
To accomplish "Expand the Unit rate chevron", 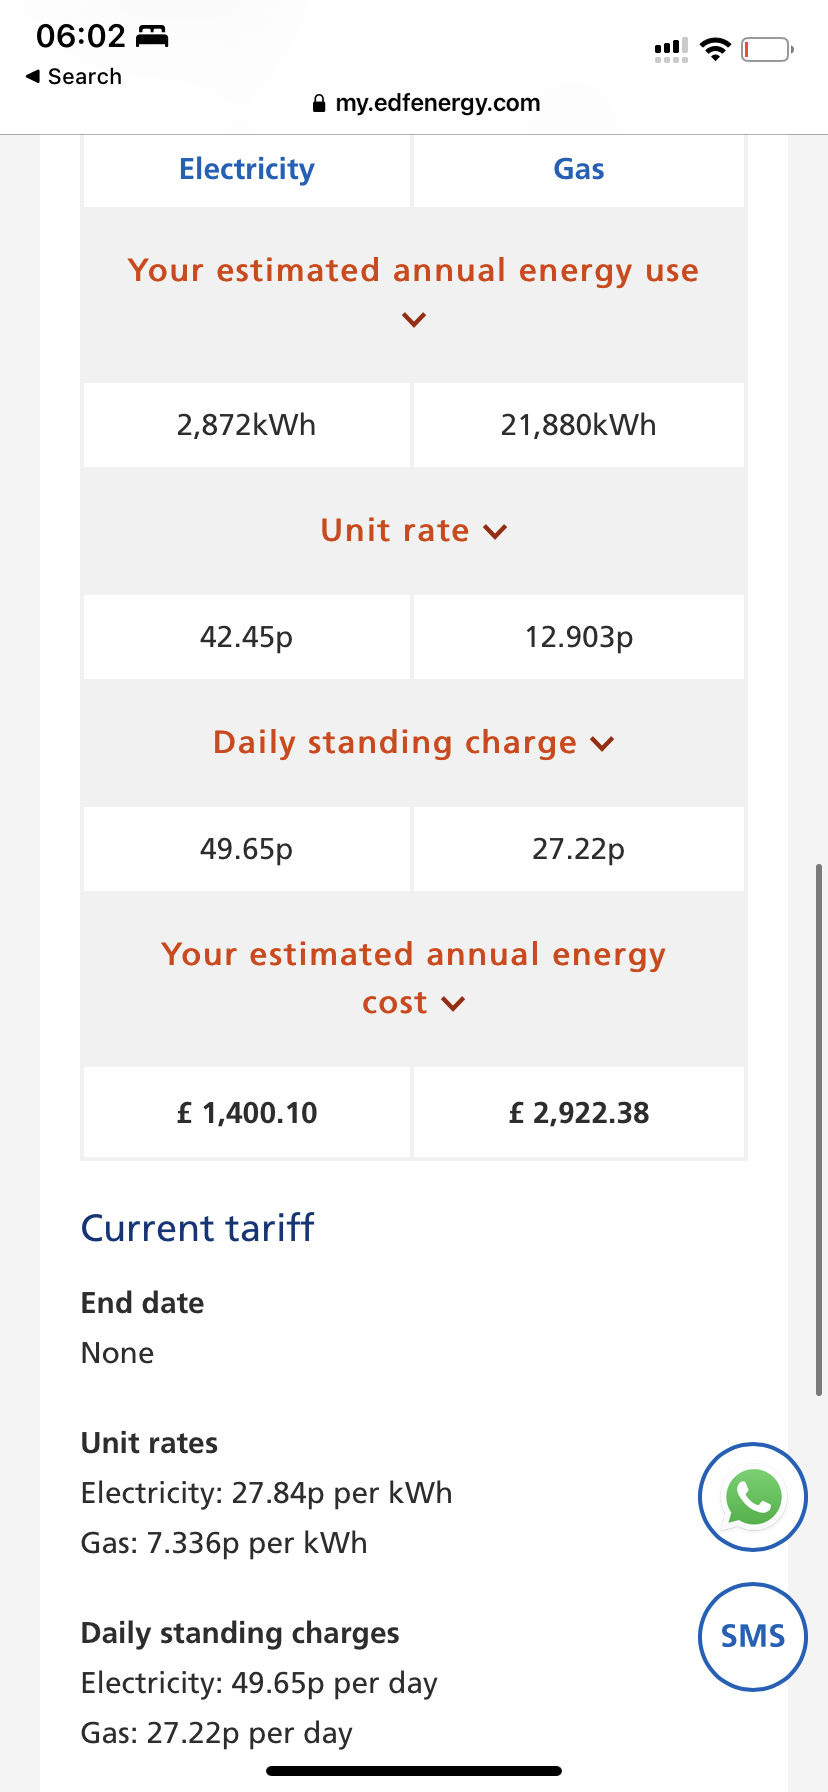I will [x=495, y=531].
